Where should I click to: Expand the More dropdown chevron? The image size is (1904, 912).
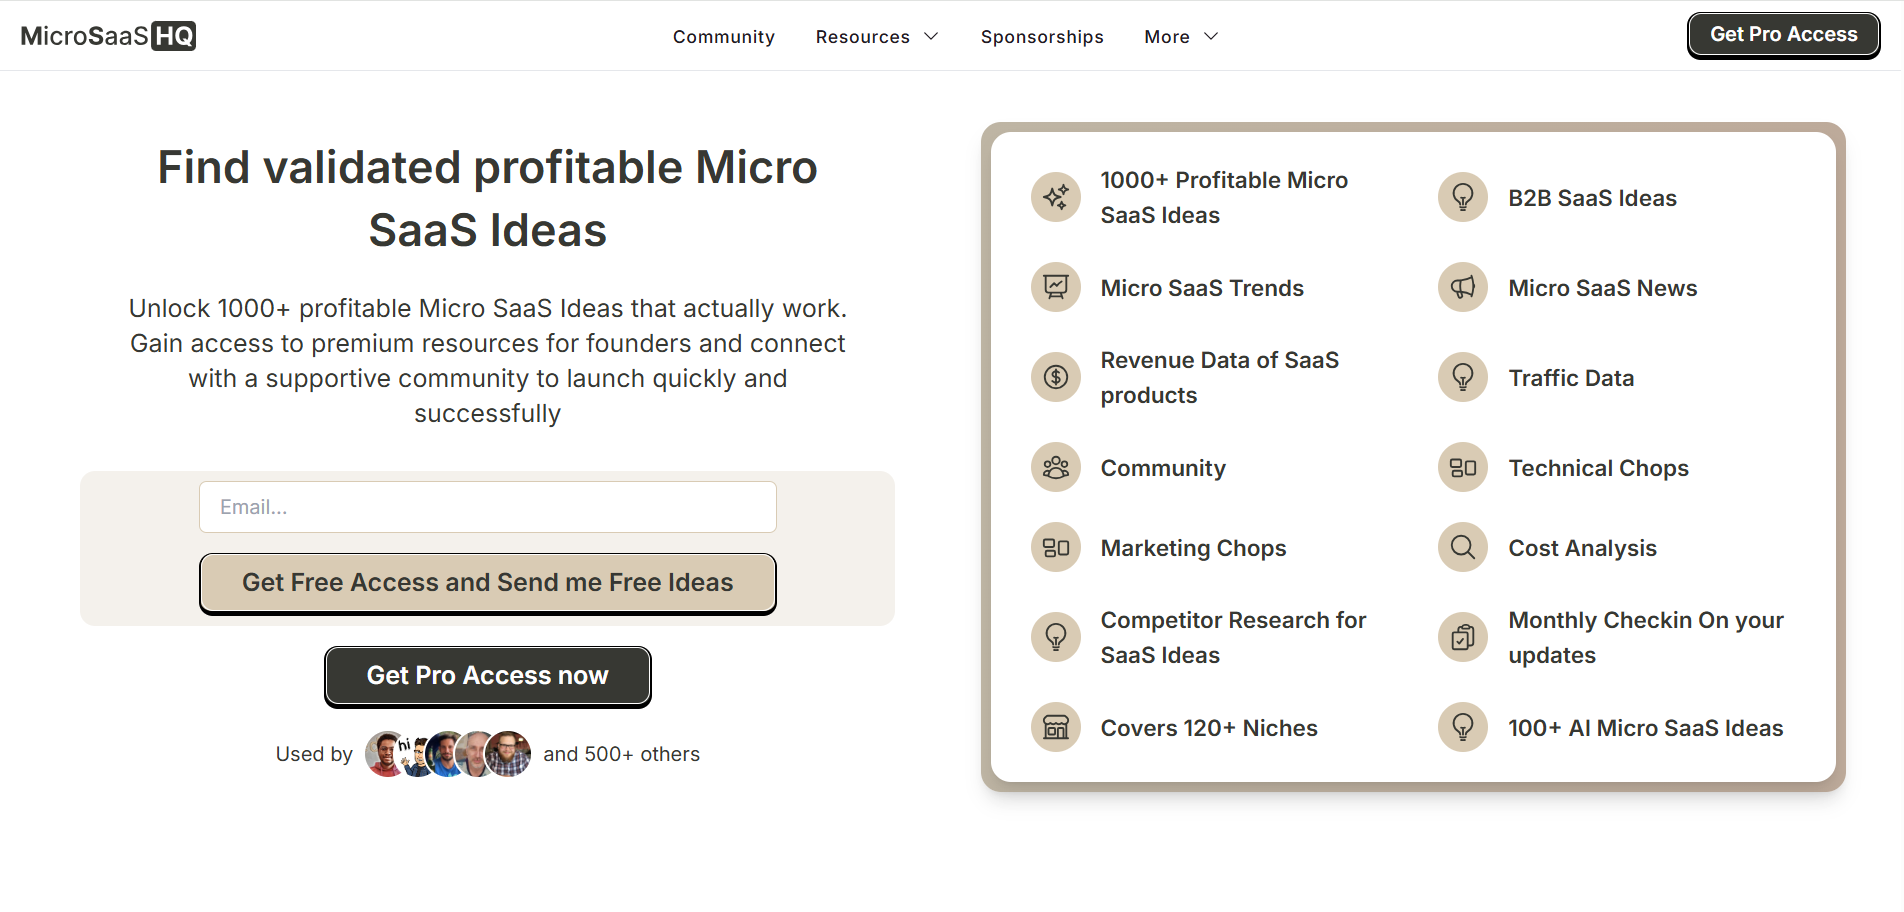1211,36
